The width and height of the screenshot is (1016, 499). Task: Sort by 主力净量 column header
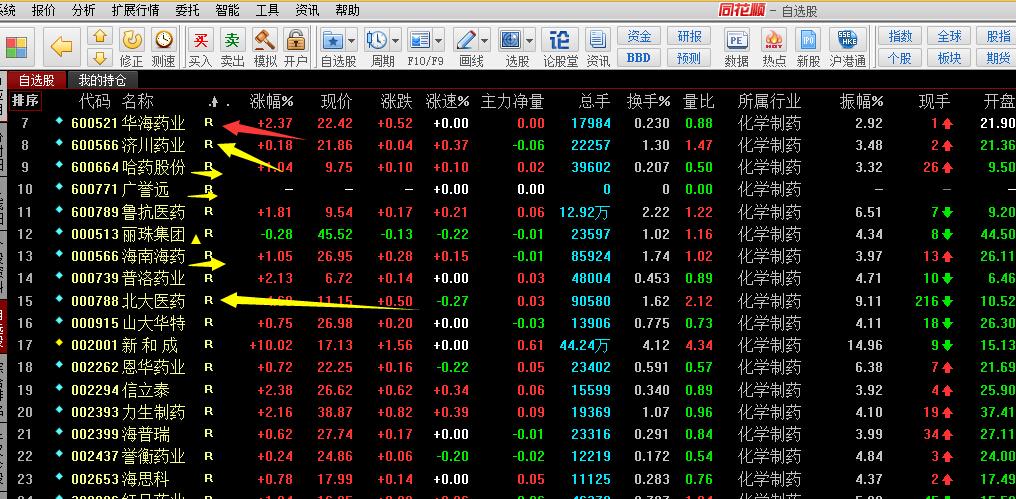pyautogui.click(x=512, y=102)
